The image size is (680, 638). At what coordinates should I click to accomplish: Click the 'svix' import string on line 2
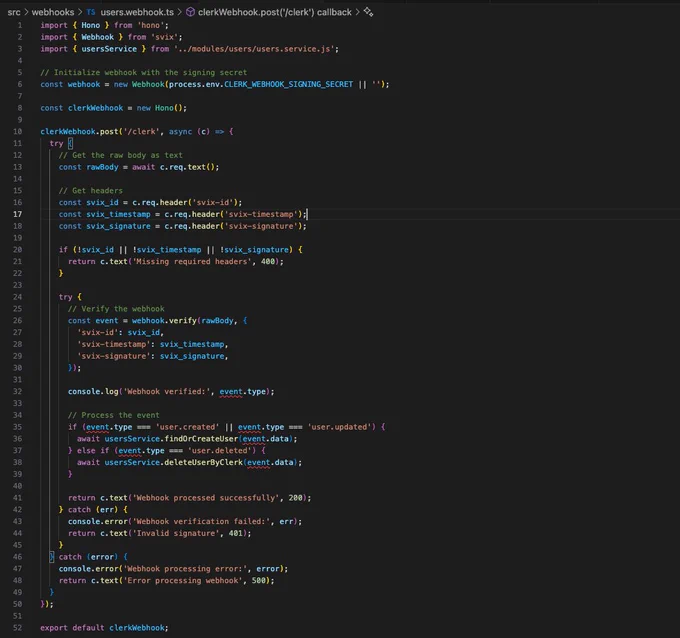[165, 37]
